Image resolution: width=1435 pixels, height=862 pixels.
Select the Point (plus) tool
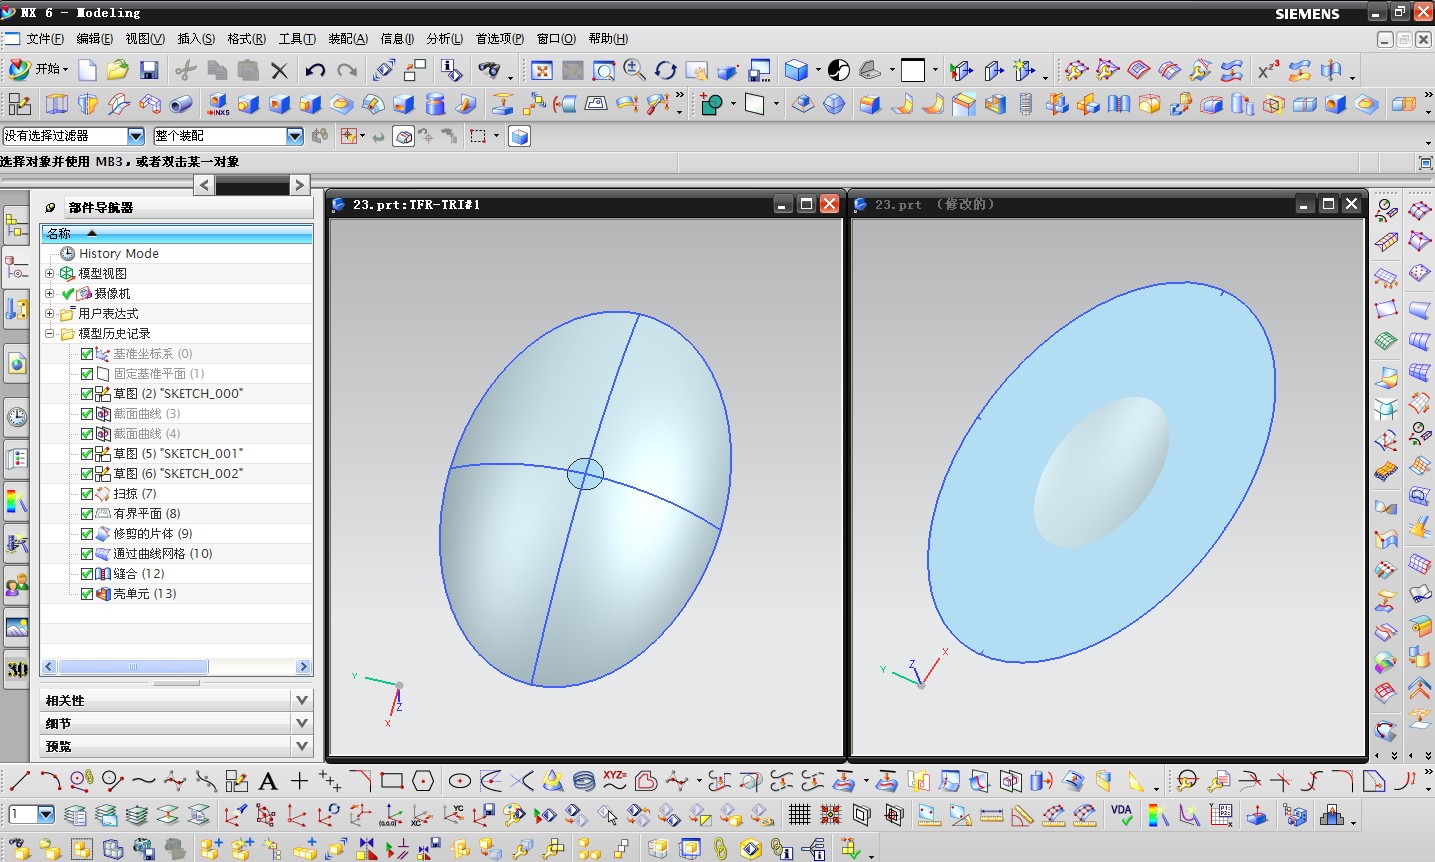pos(299,780)
